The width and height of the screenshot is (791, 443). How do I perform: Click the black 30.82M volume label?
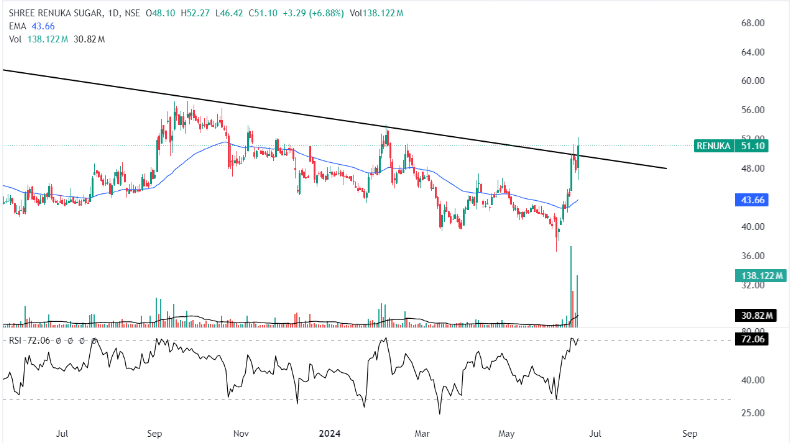click(x=751, y=316)
